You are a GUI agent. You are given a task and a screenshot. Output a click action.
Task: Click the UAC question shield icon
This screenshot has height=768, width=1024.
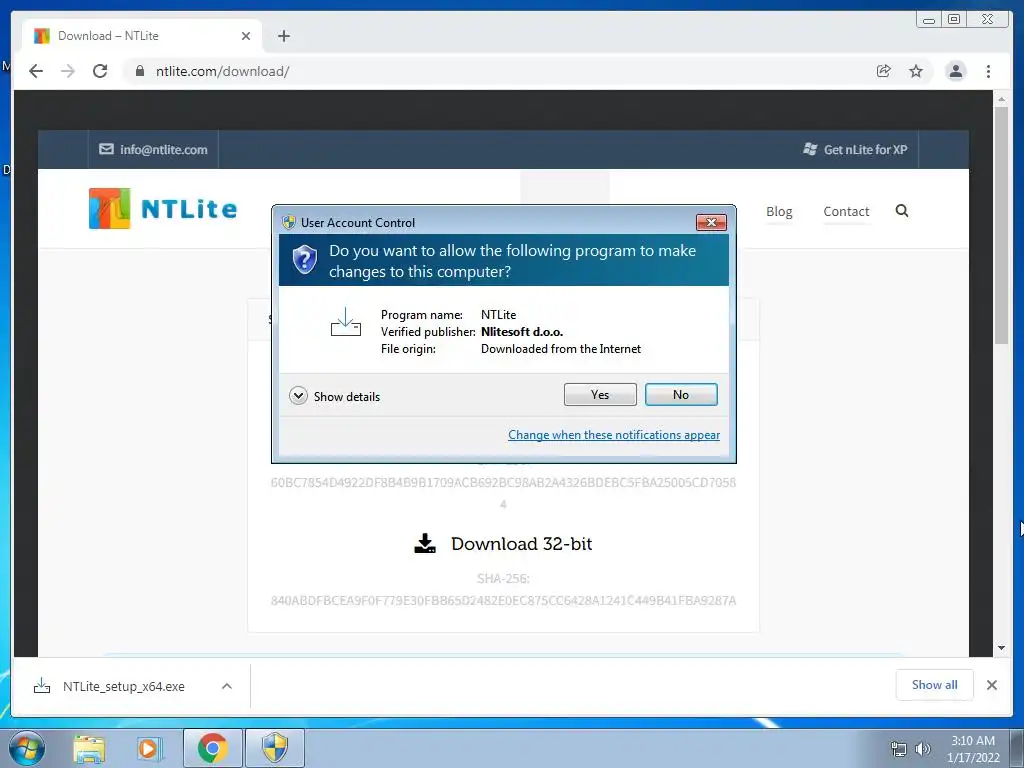[304, 260]
